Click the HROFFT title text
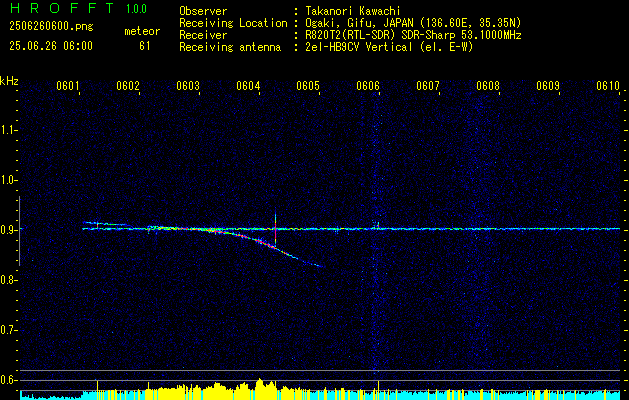This screenshot has height=400, width=629. coord(62,8)
